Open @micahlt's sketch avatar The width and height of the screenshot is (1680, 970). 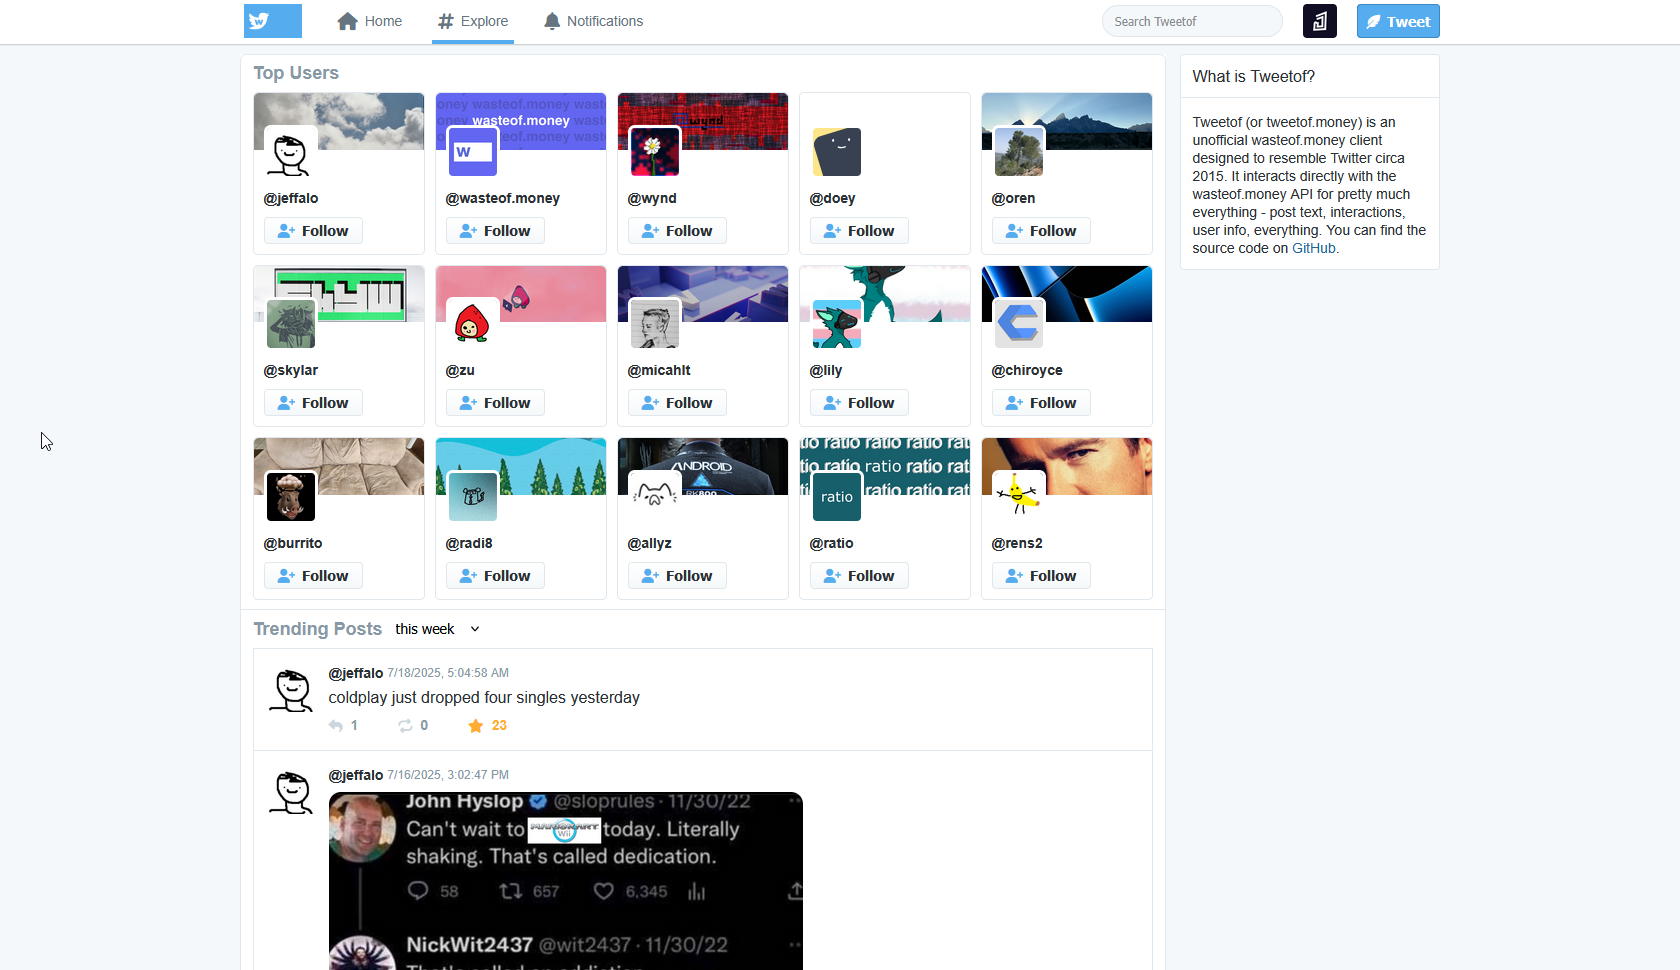(x=655, y=324)
